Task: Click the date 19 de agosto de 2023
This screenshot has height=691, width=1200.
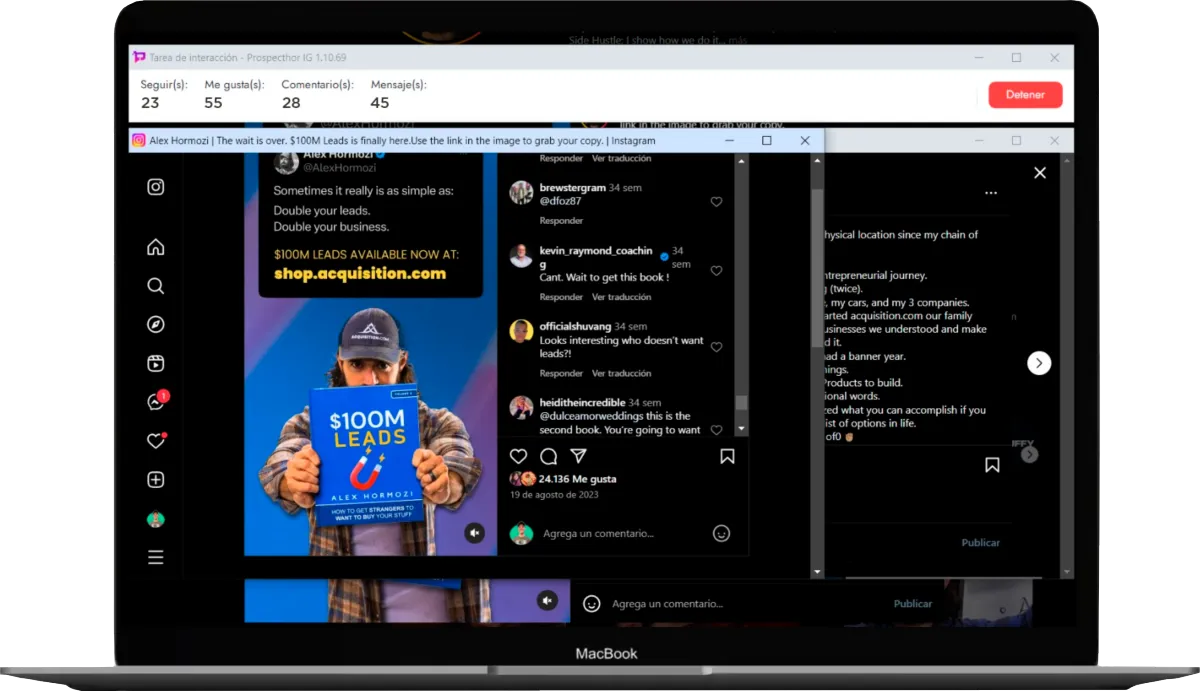Action: (554, 495)
